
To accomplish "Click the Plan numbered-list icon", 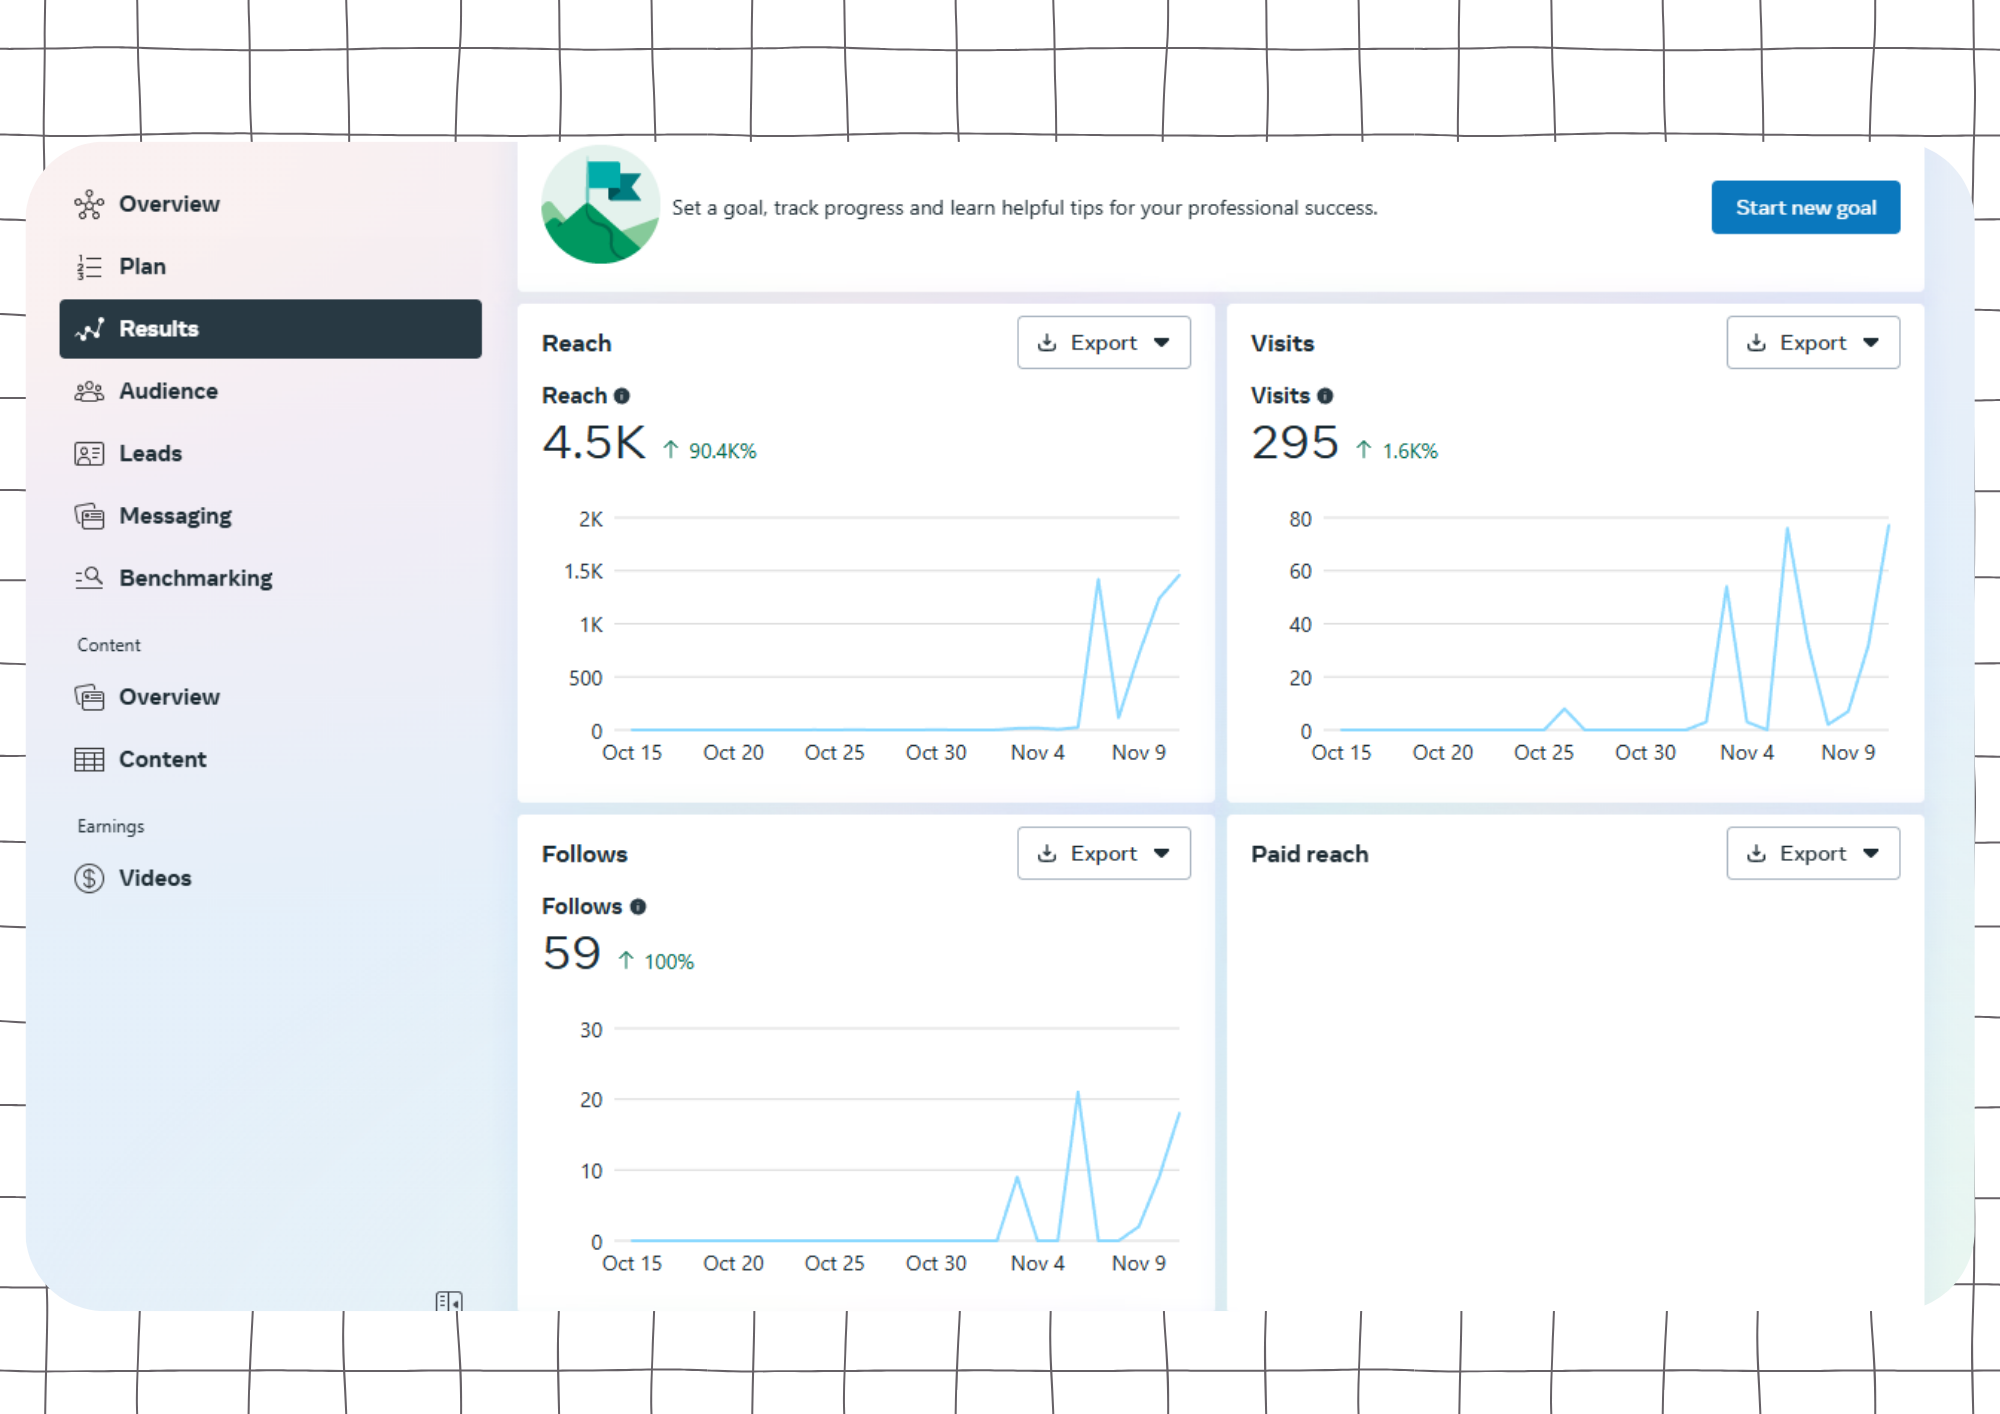I will (x=89, y=267).
